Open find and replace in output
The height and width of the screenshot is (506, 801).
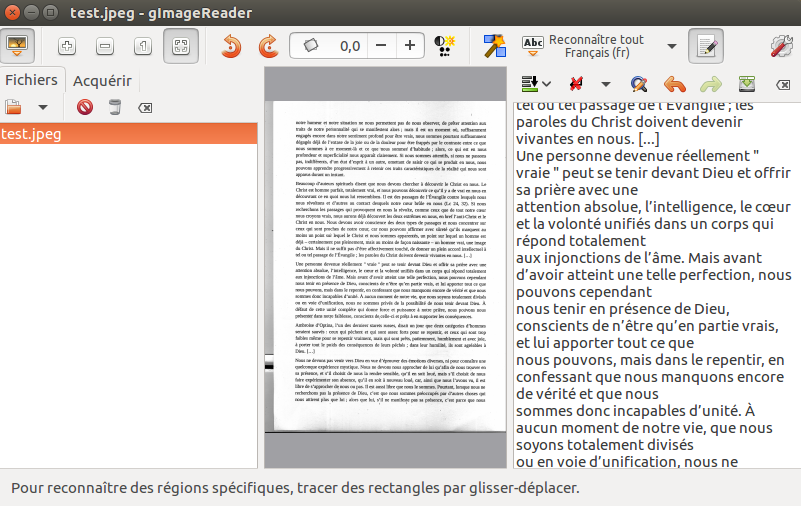[x=639, y=83]
